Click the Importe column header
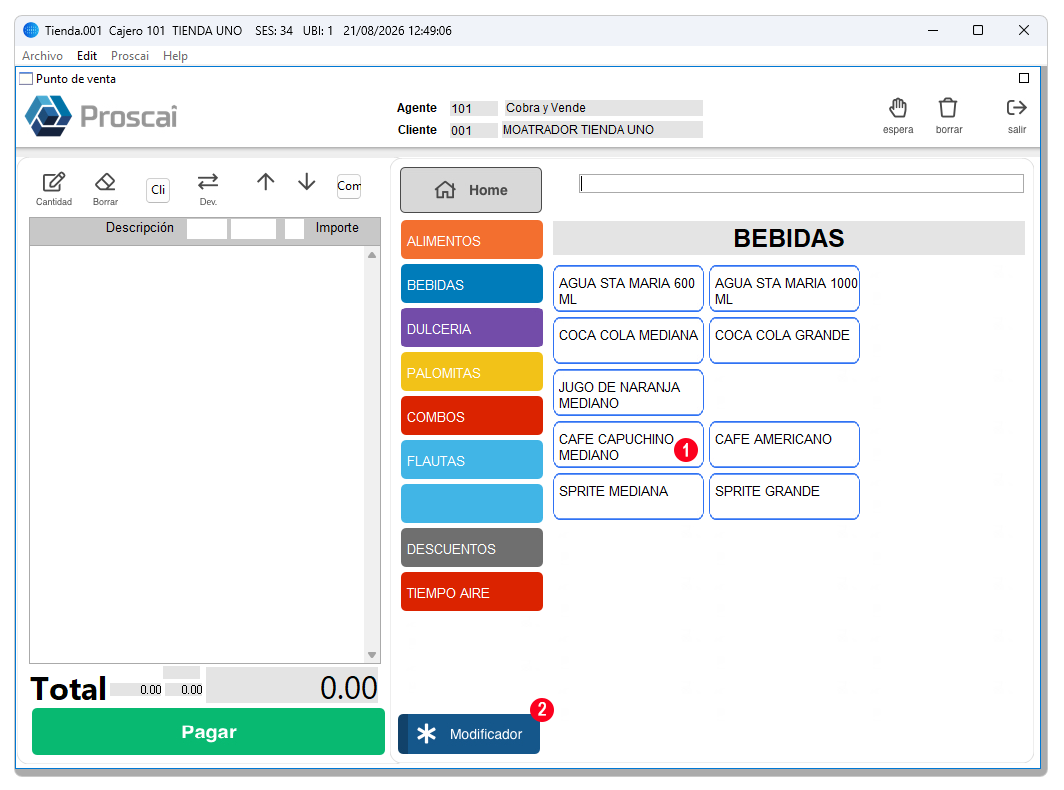 (337, 228)
